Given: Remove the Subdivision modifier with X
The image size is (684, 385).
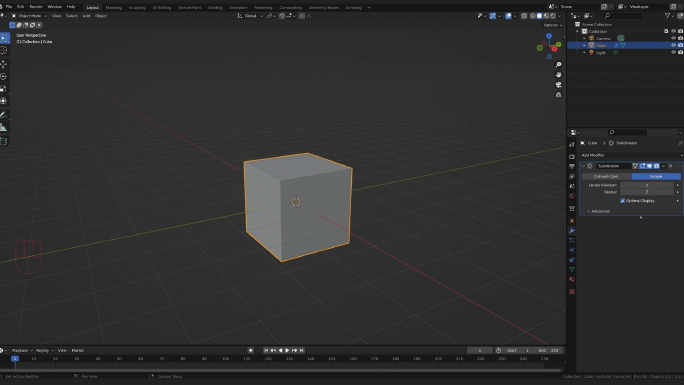Looking at the screenshot, I should [x=670, y=166].
